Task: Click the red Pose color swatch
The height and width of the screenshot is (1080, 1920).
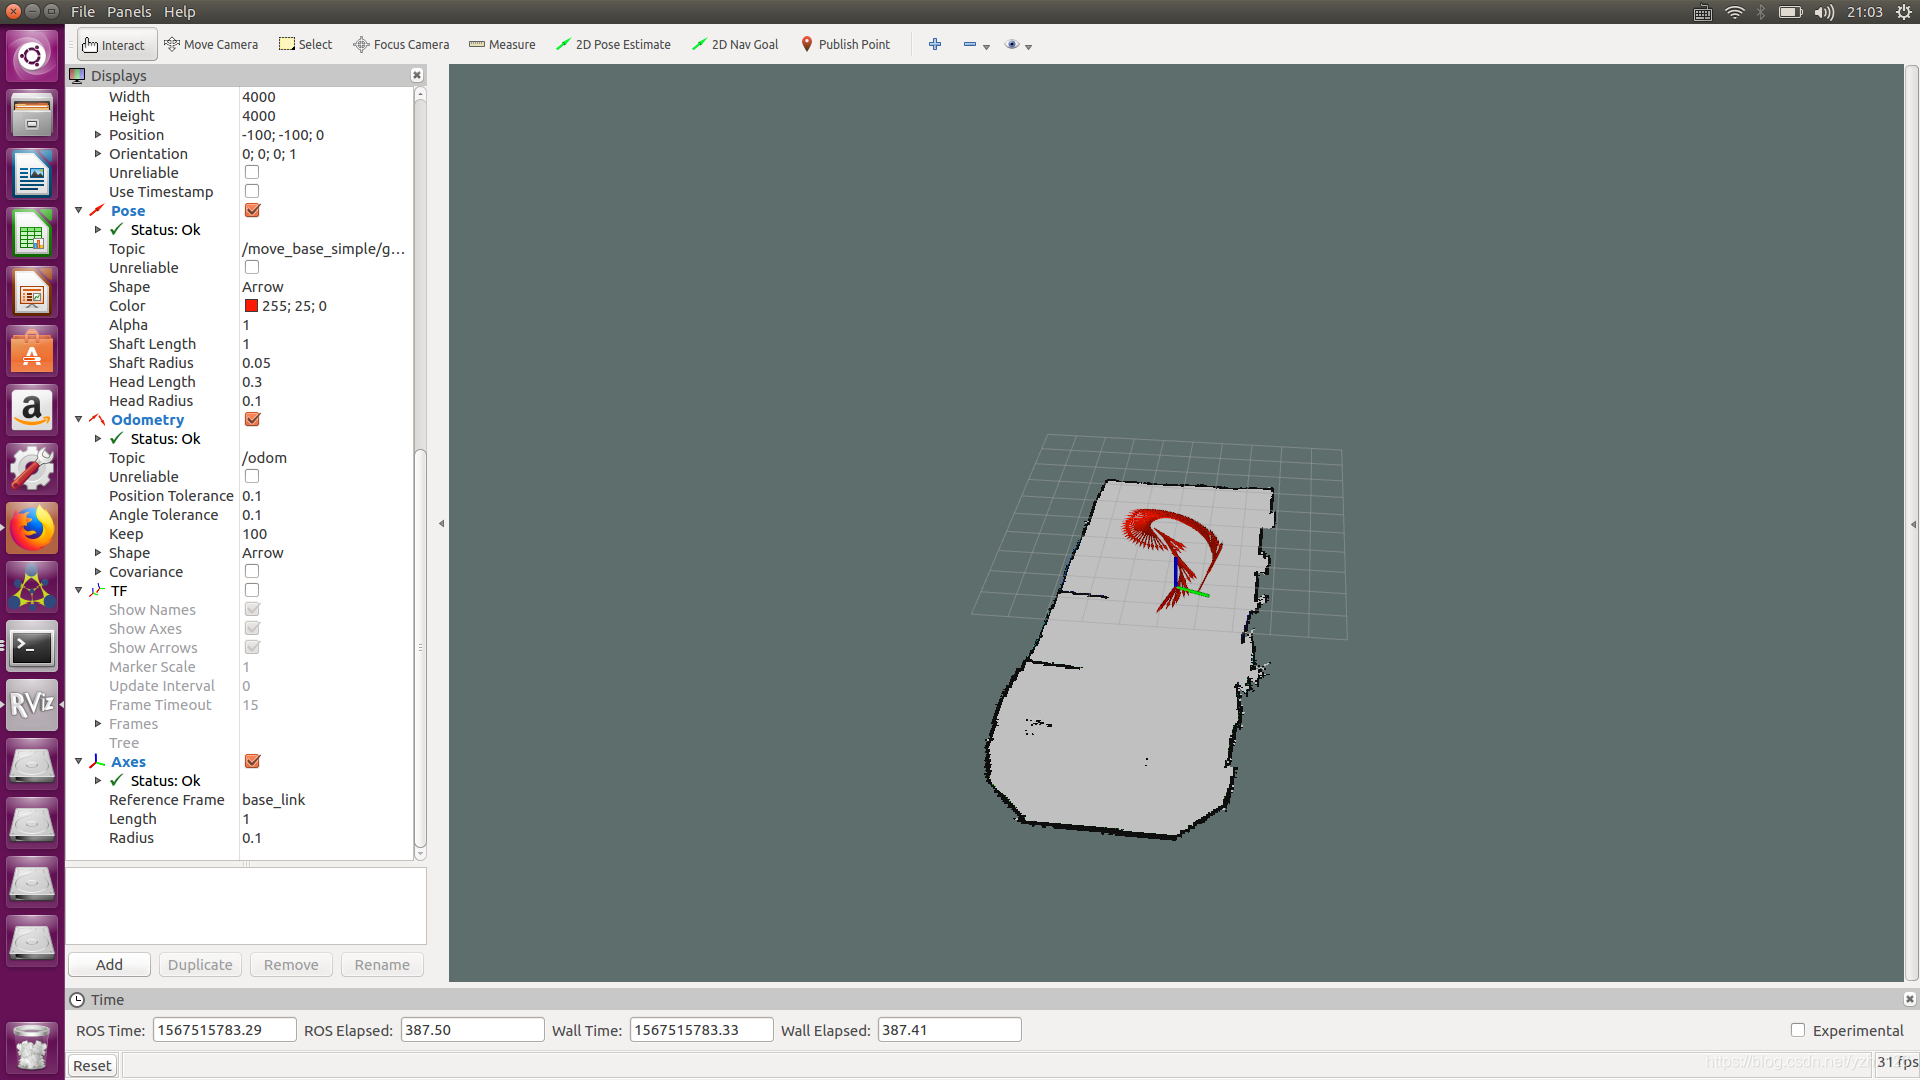Action: point(251,306)
